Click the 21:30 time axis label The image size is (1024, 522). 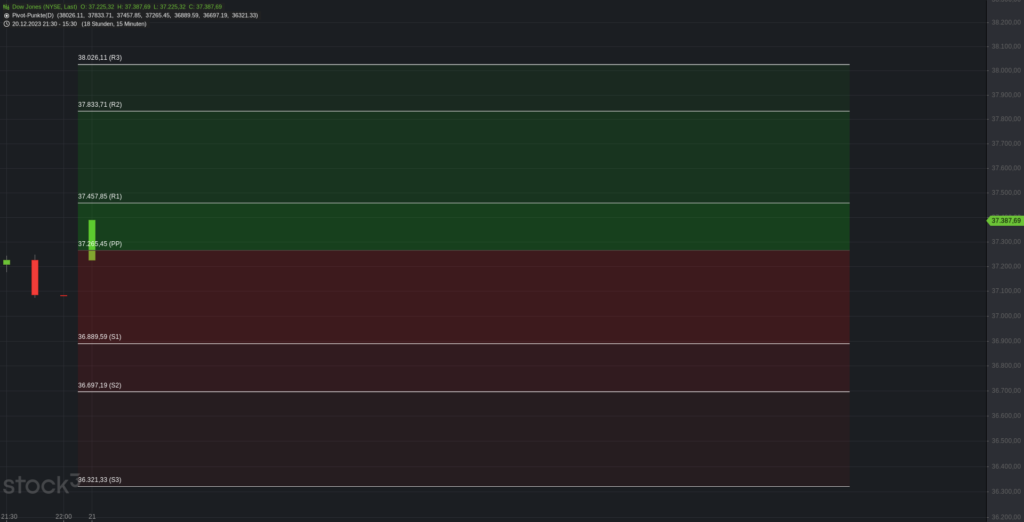[x=8, y=516]
